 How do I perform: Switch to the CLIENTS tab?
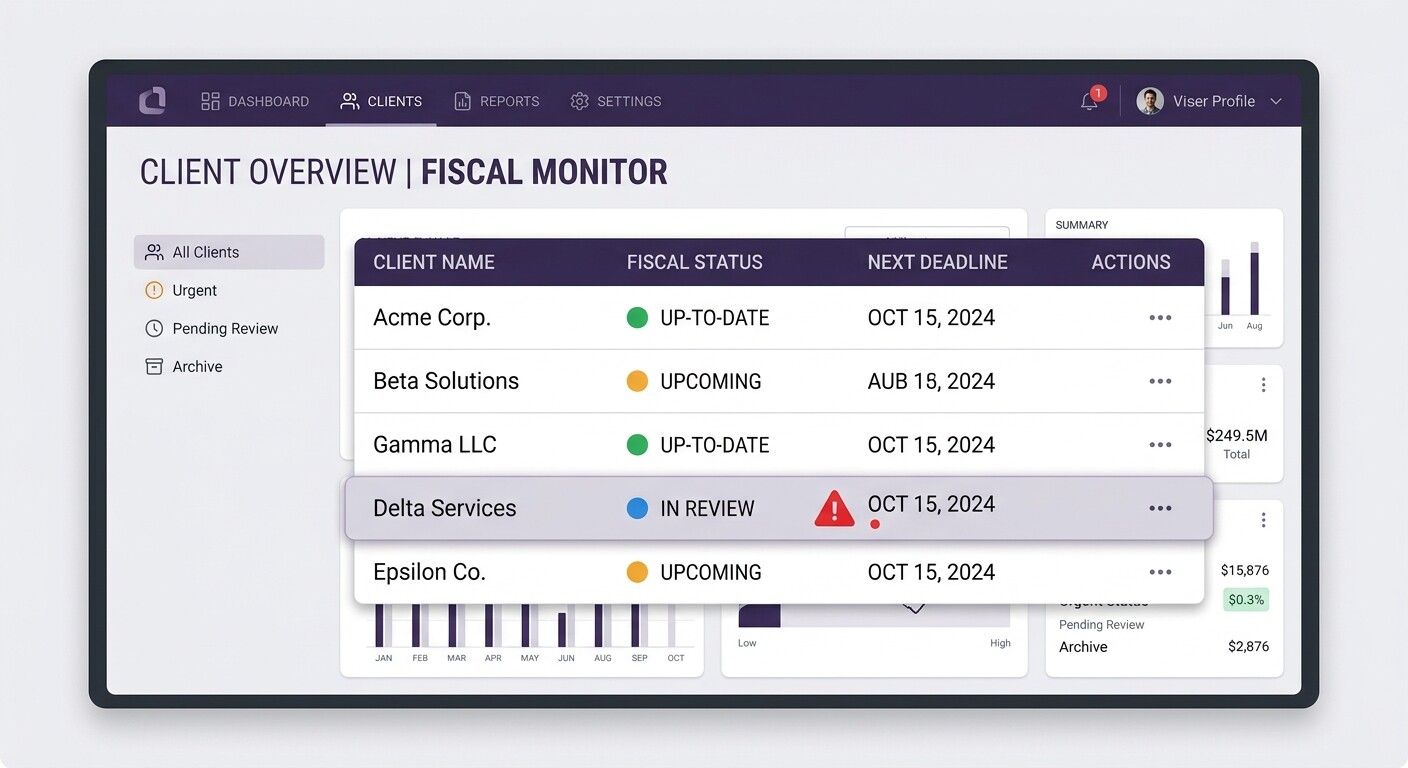381,101
